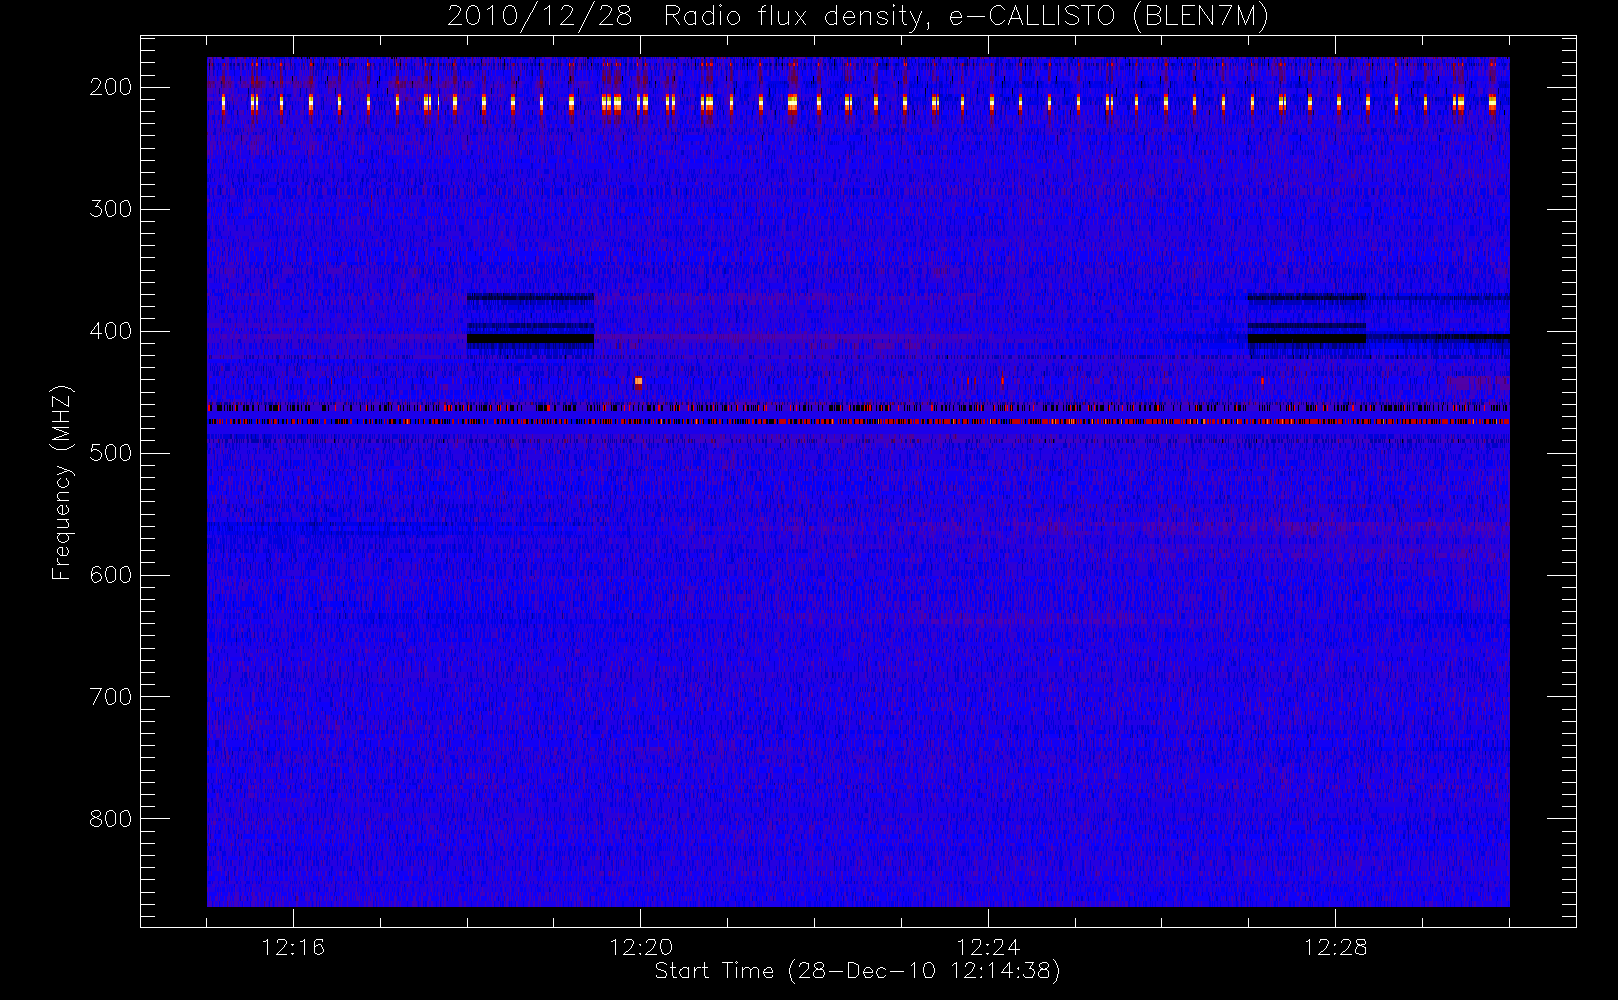The width and height of the screenshot is (1618, 1000).
Task: Click the 12:28 time tick label
Action: click(x=1335, y=947)
